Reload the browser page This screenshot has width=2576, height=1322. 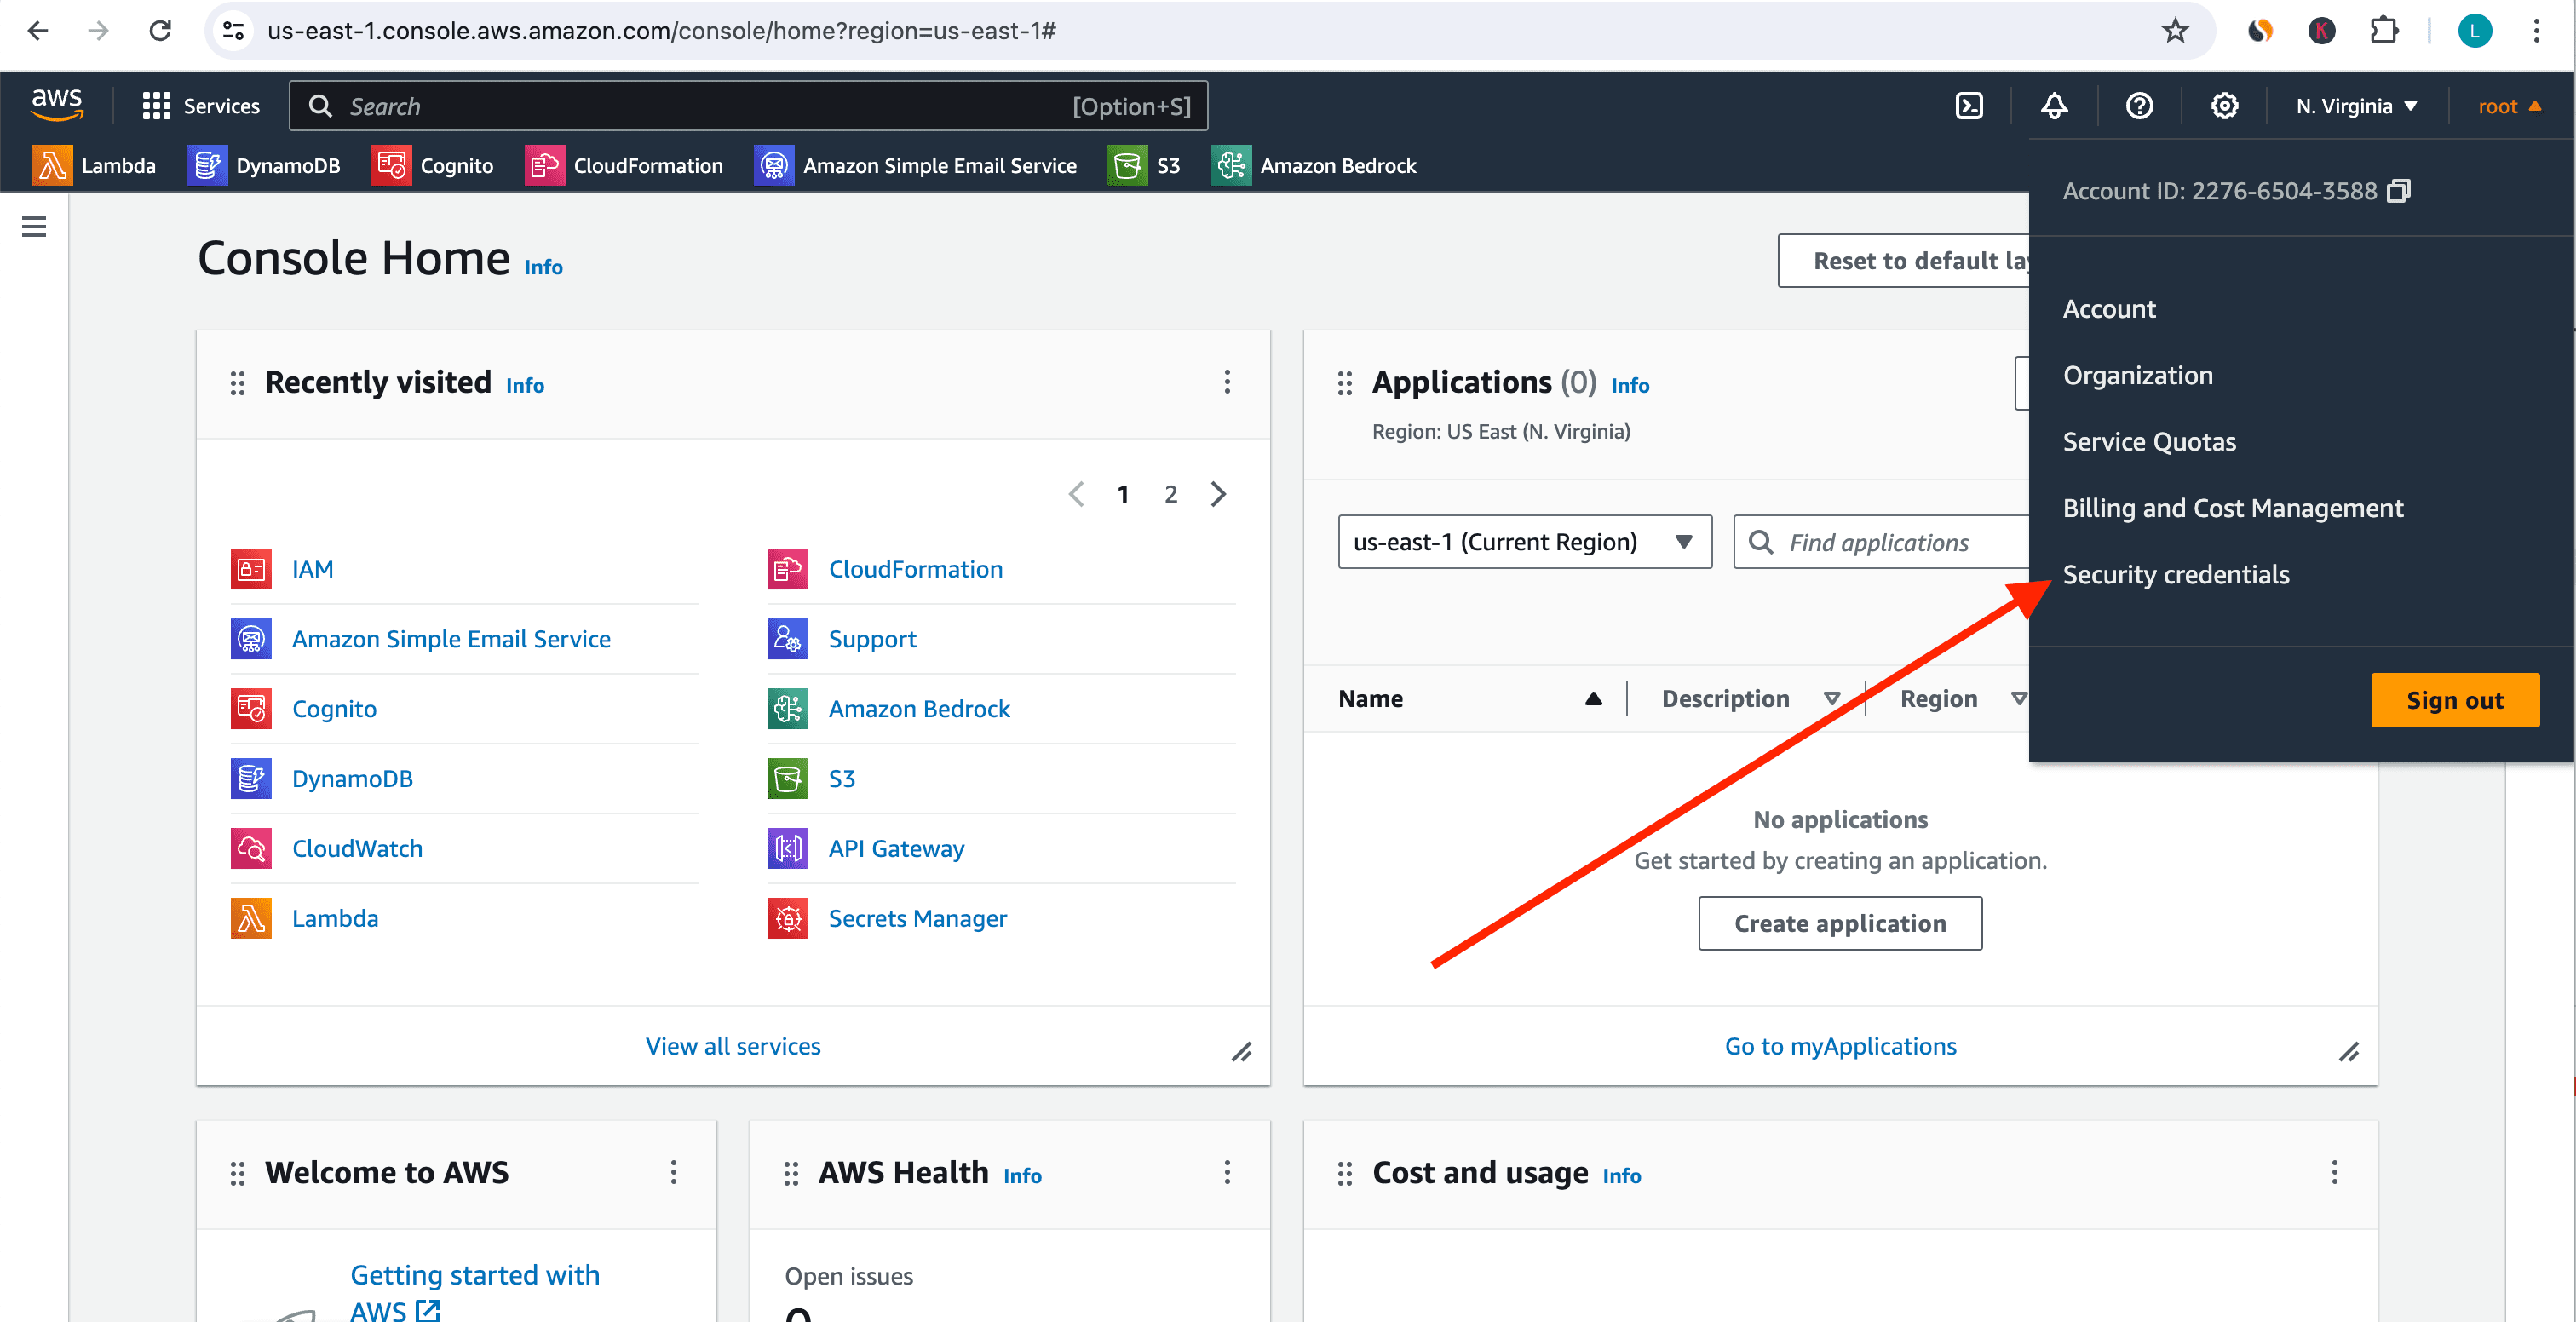(160, 31)
